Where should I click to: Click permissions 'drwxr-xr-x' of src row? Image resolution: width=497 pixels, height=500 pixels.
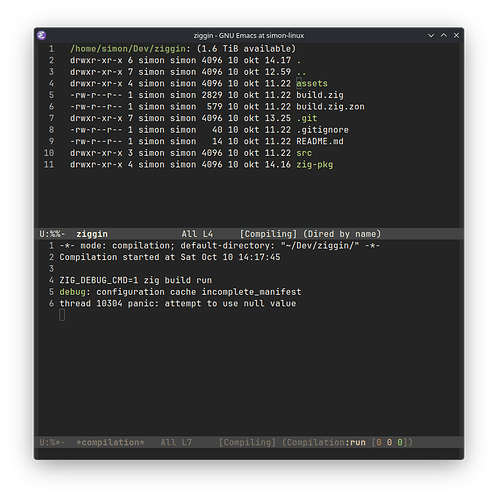click(x=96, y=153)
